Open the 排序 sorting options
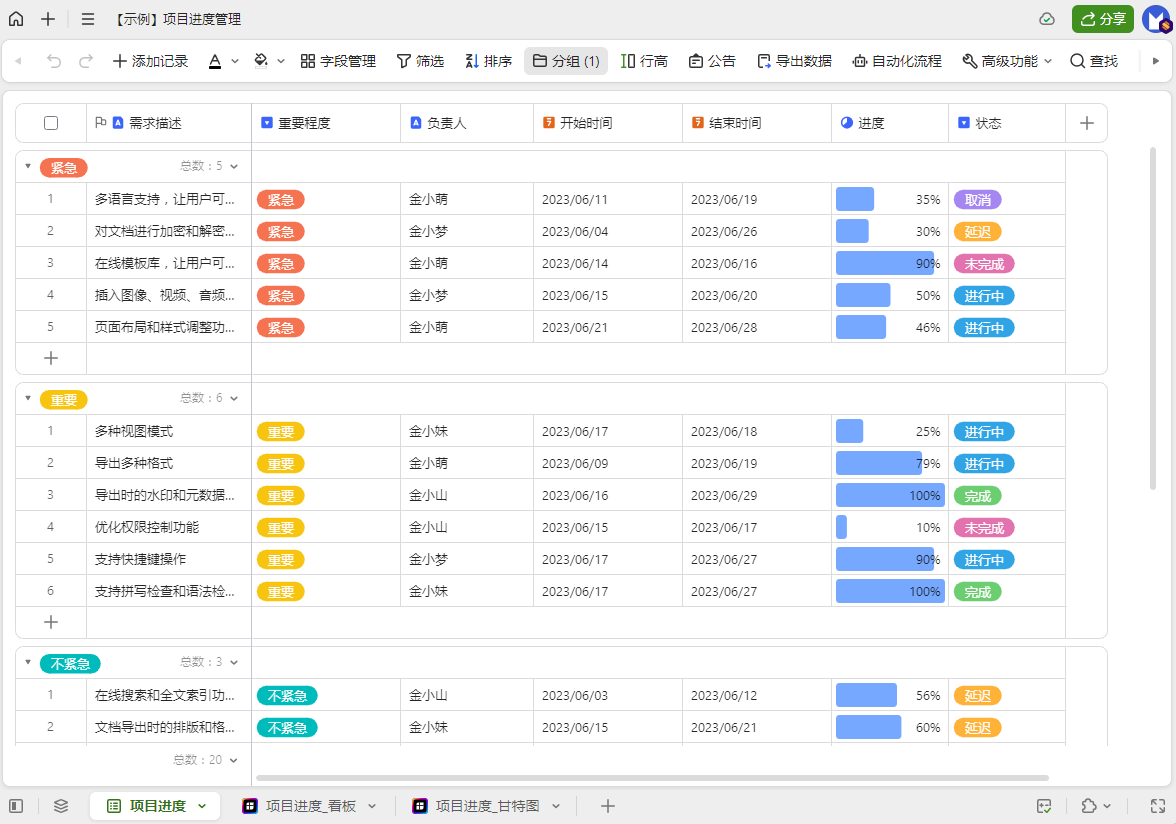Screen dimensions: 1176x824 (487, 60)
